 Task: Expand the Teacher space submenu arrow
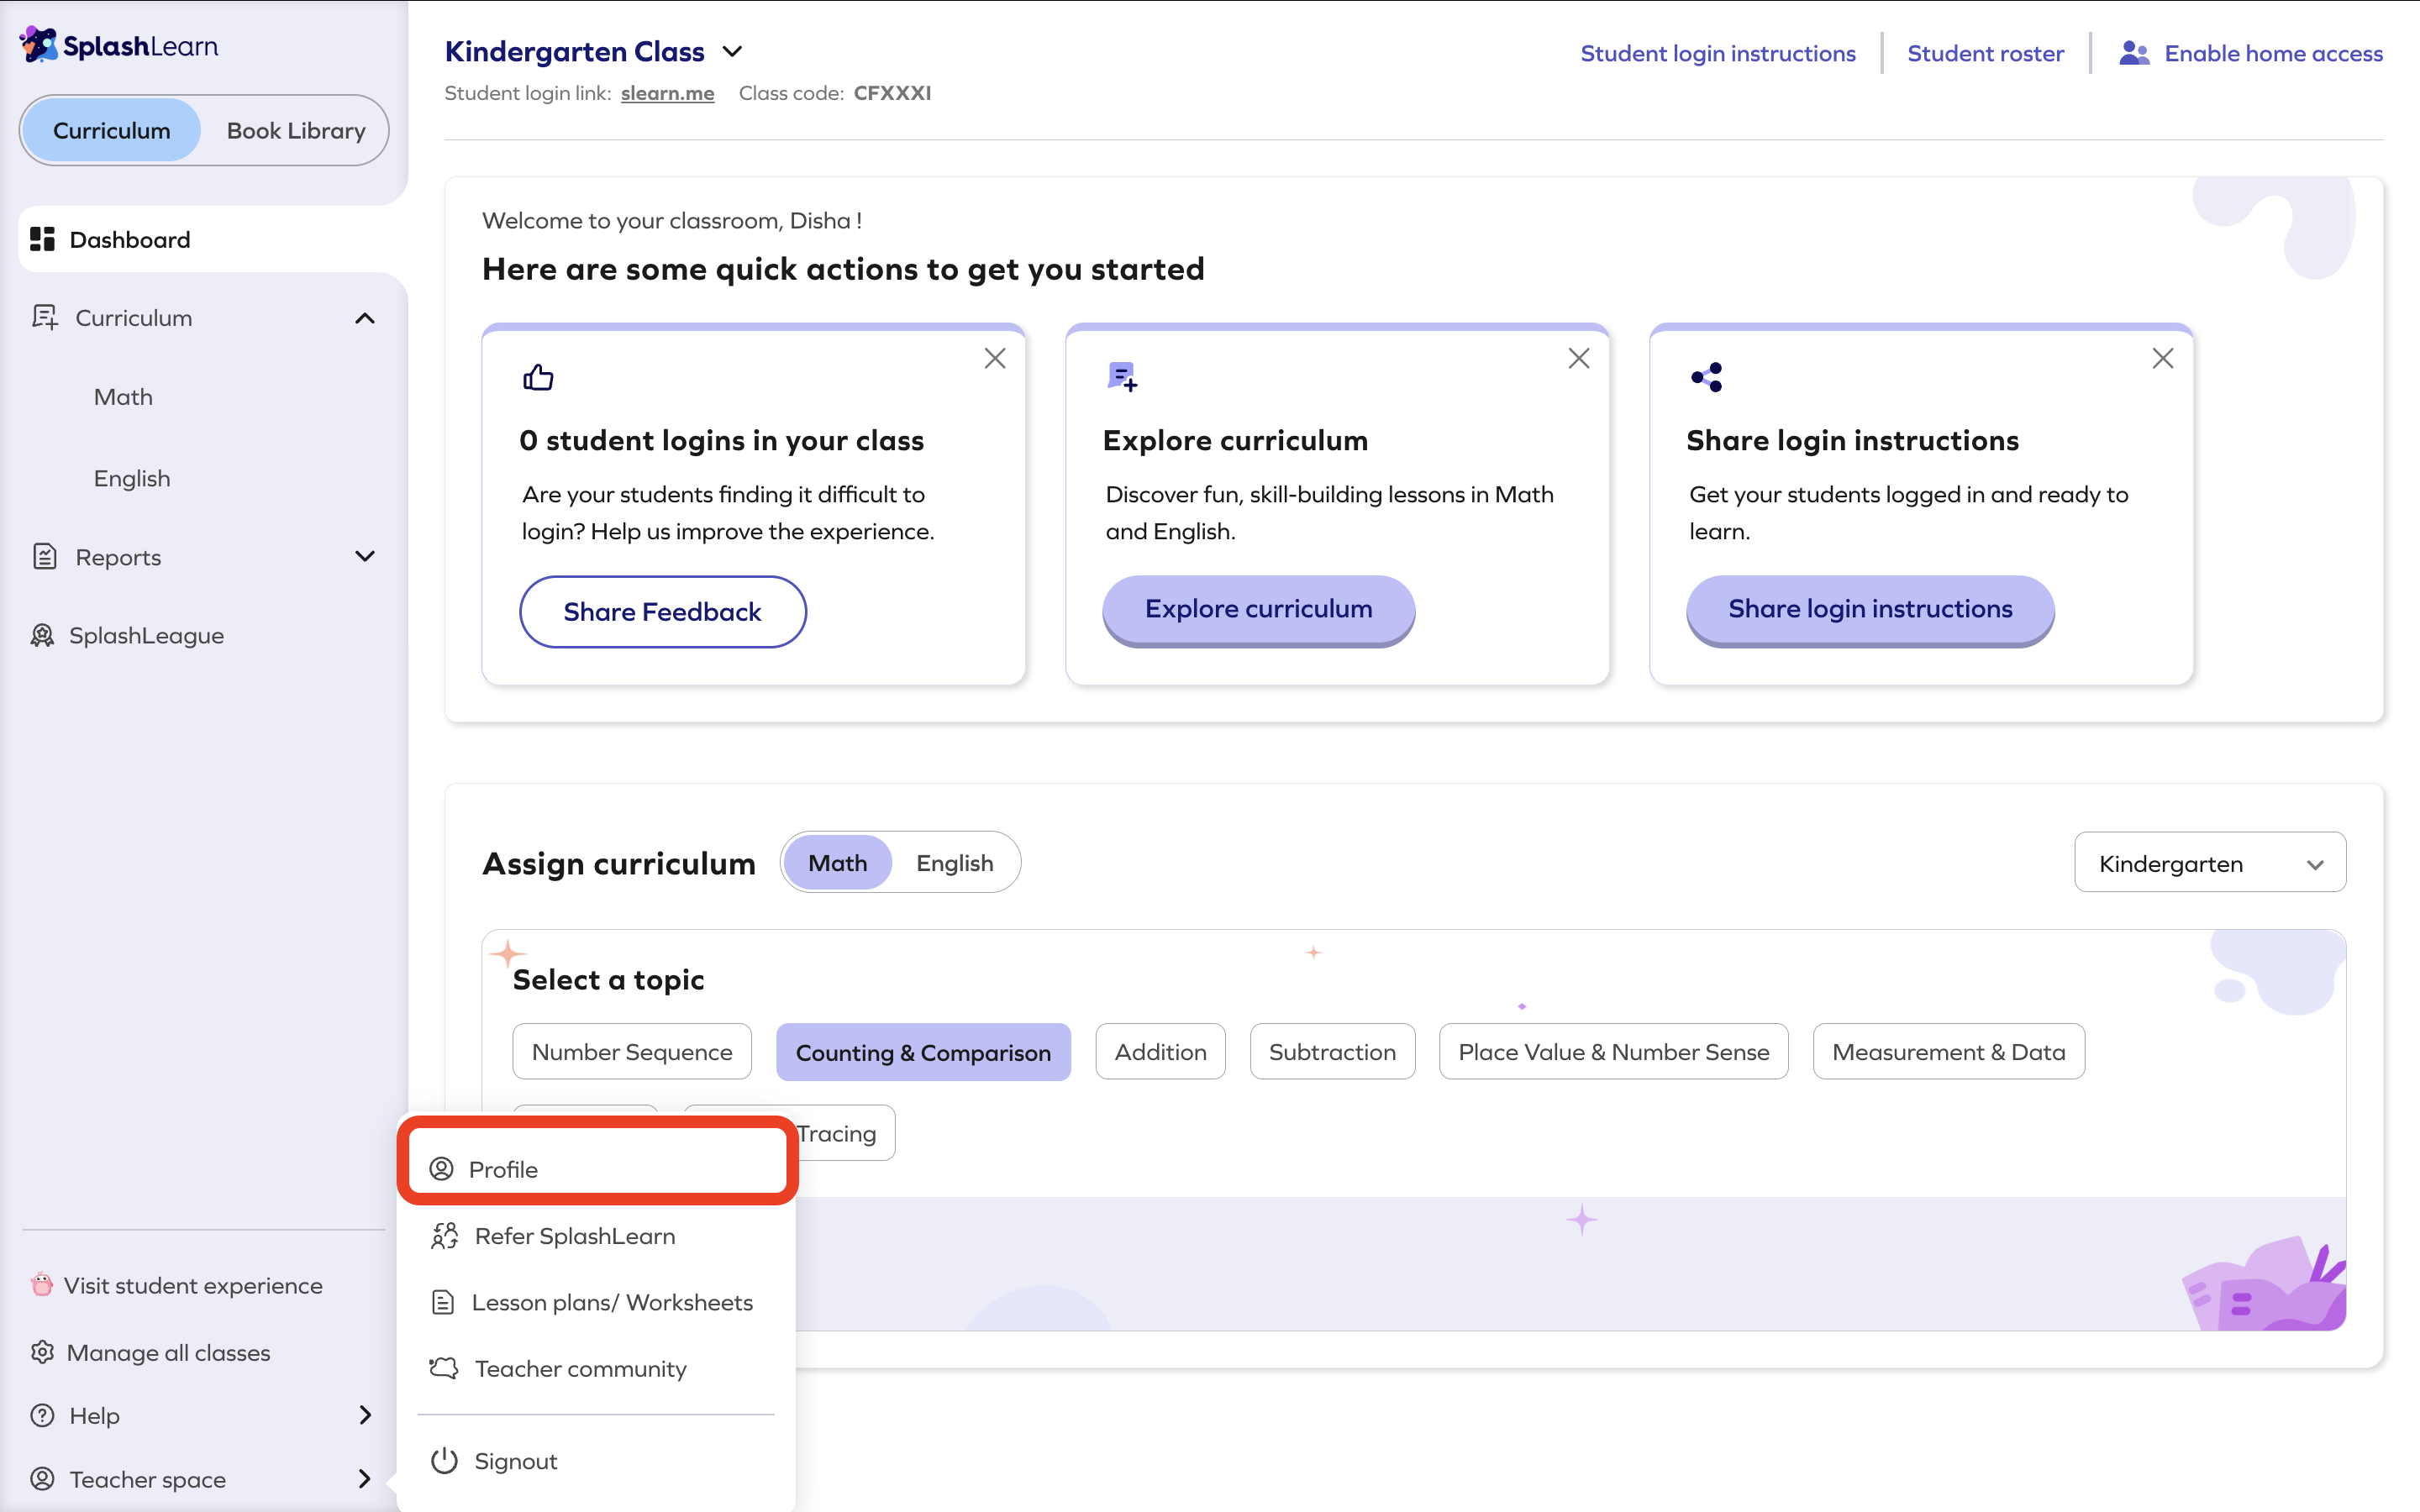365,1479
